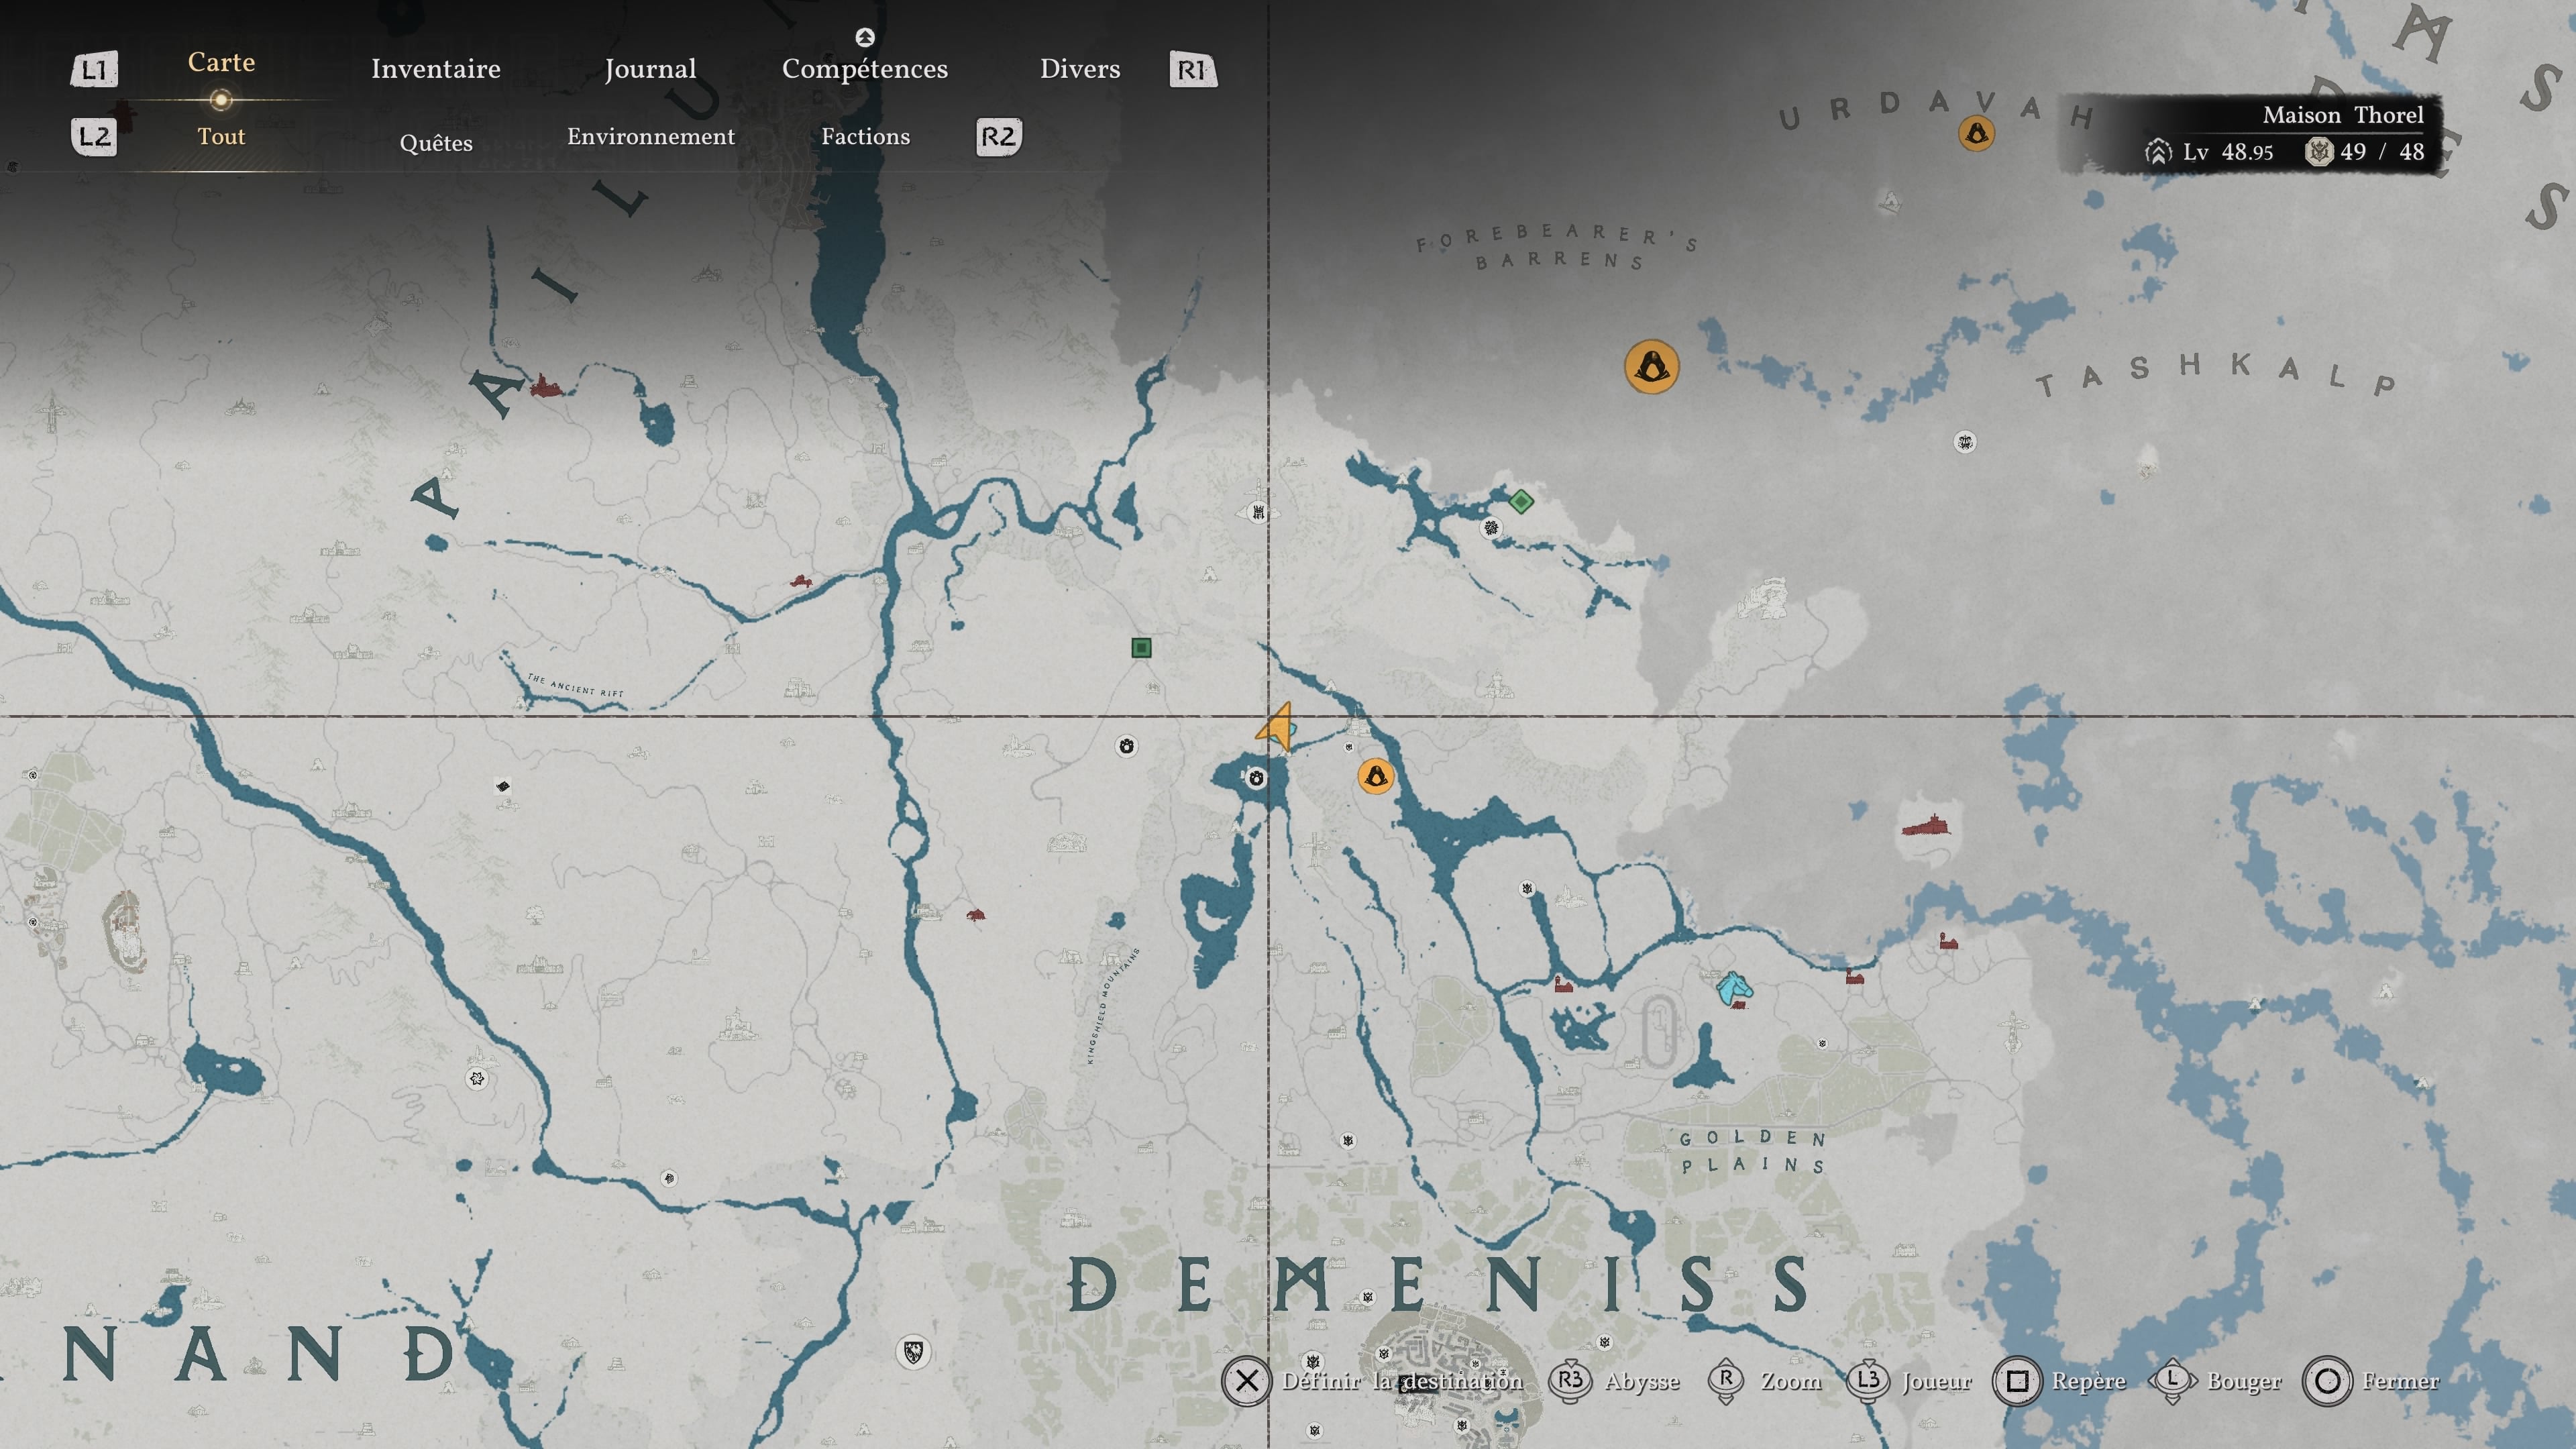Viewport: 2576px width, 1449px height.
Task: Click the R stick Zoom icon
Action: click(1726, 1380)
